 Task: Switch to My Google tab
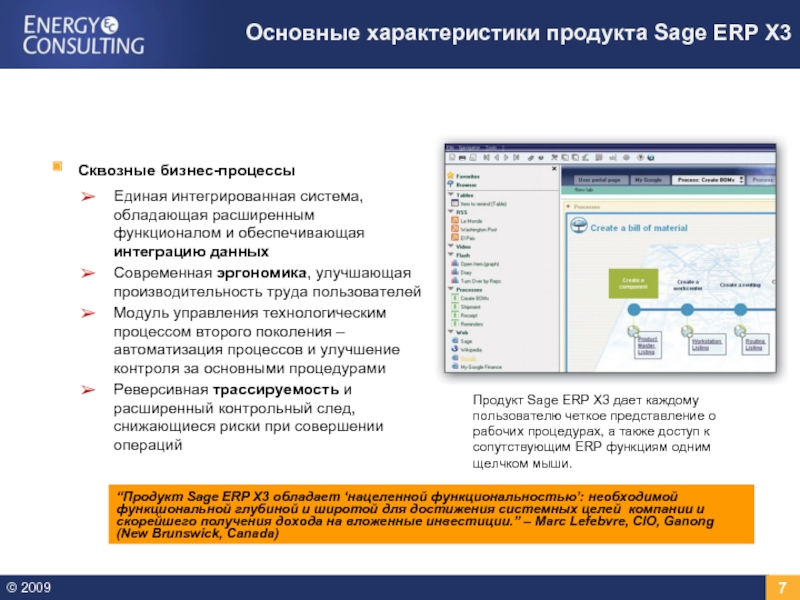tap(648, 180)
